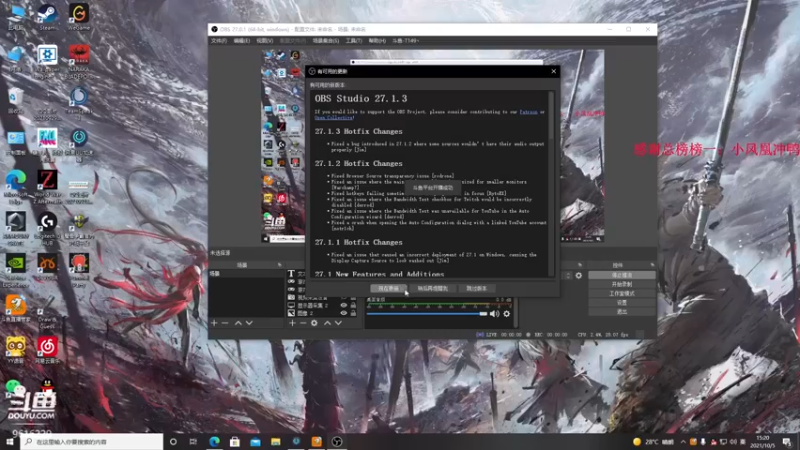Click 稍后再提醒我 in the update dialog
This screenshot has width=800, height=450.
click(433, 288)
